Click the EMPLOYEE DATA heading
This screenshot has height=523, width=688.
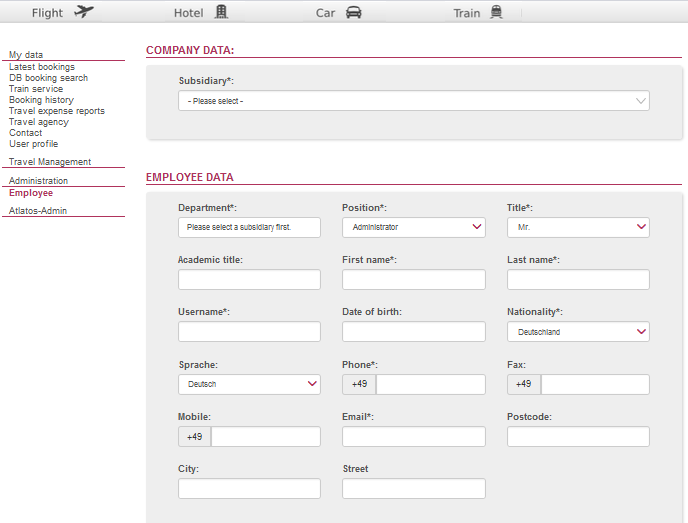tap(190, 177)
